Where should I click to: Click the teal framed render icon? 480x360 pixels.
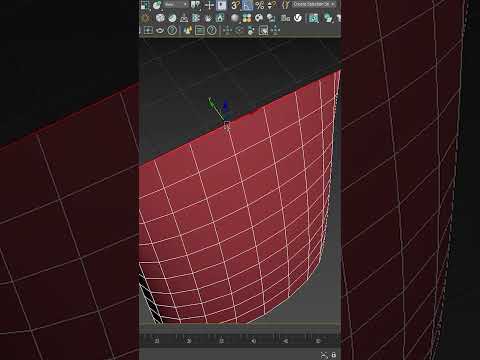click(x=313, y=18)
